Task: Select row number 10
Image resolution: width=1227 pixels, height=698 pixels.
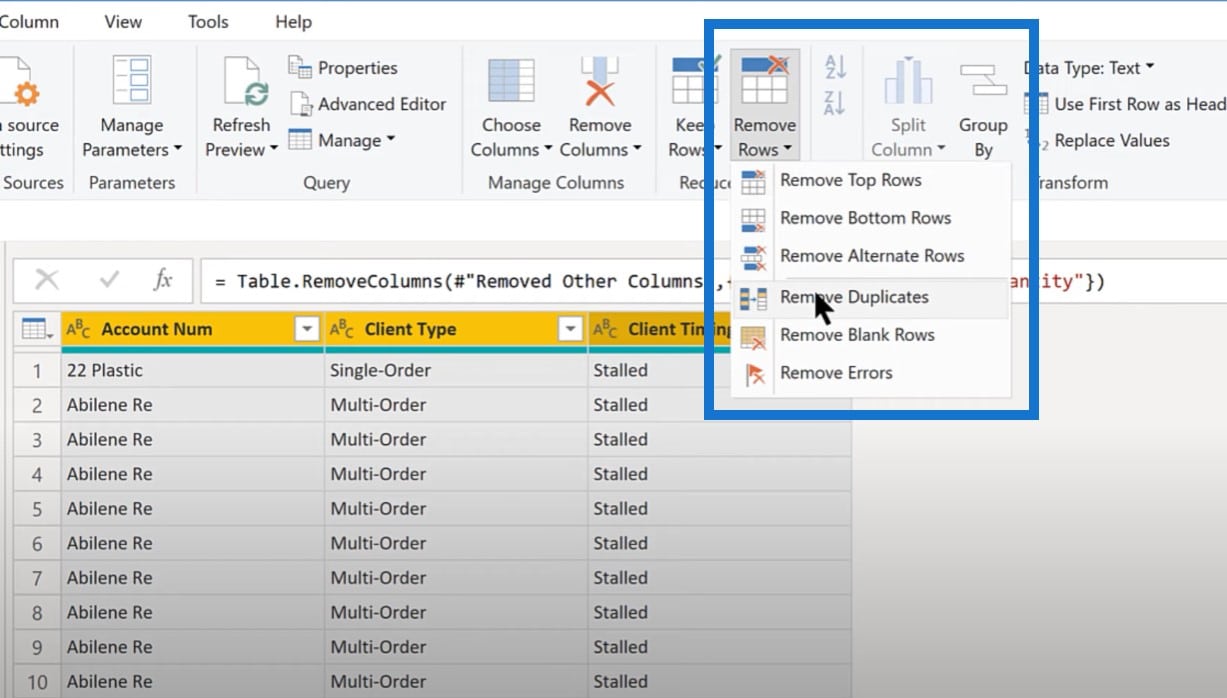Action: click(x=36, y=682)
